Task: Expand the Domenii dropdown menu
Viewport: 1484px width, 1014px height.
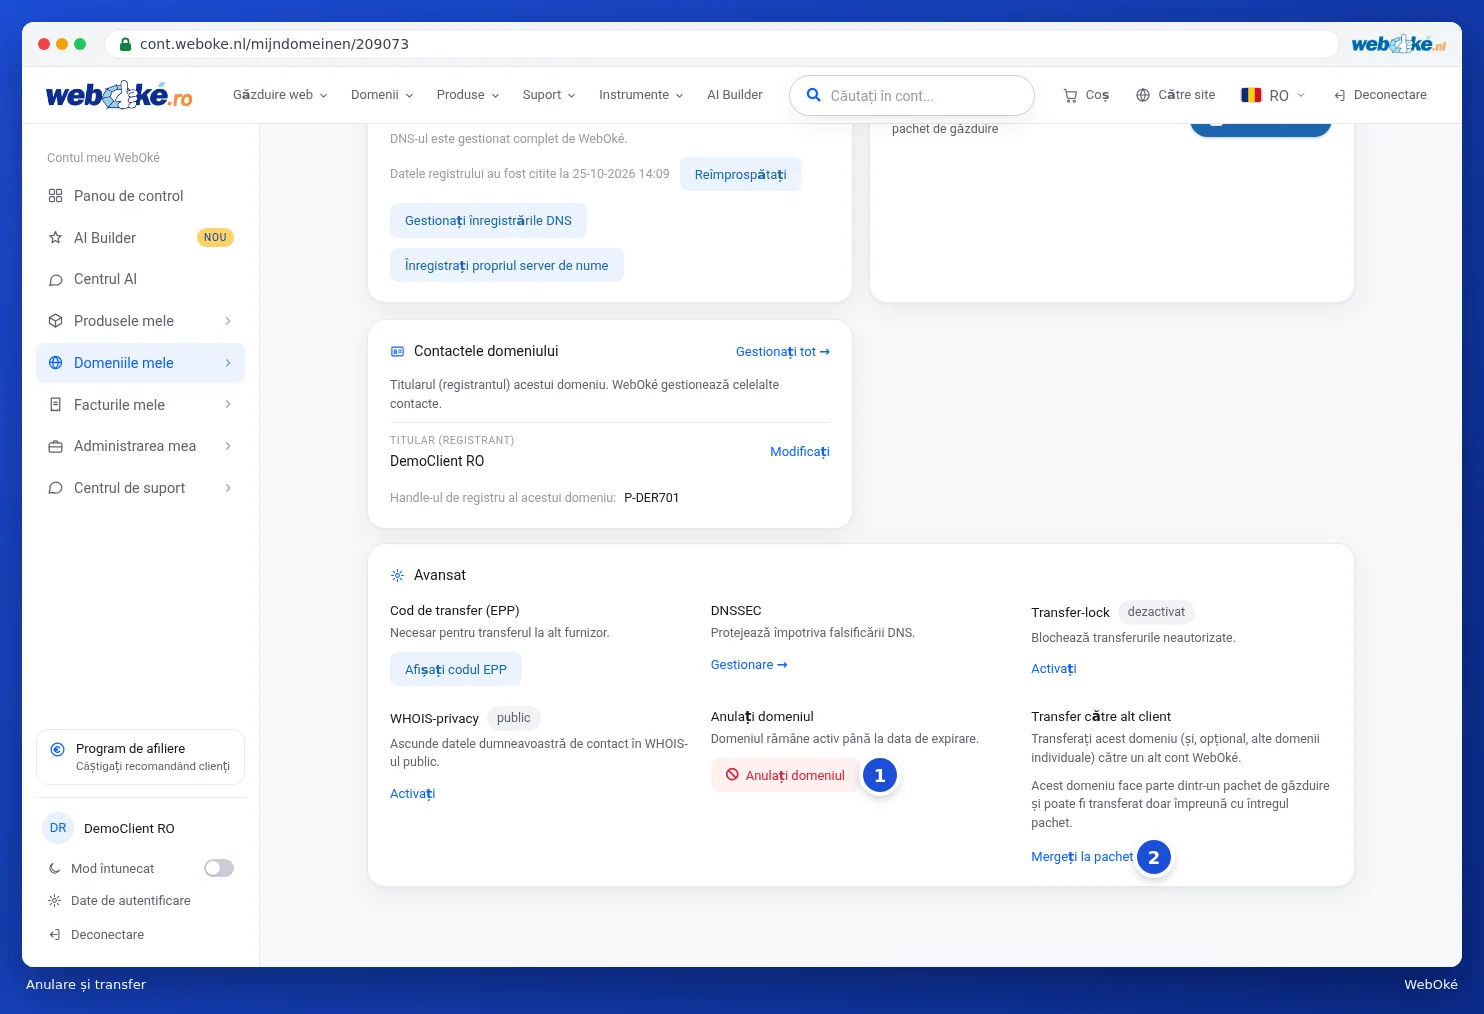Action: 382,95
